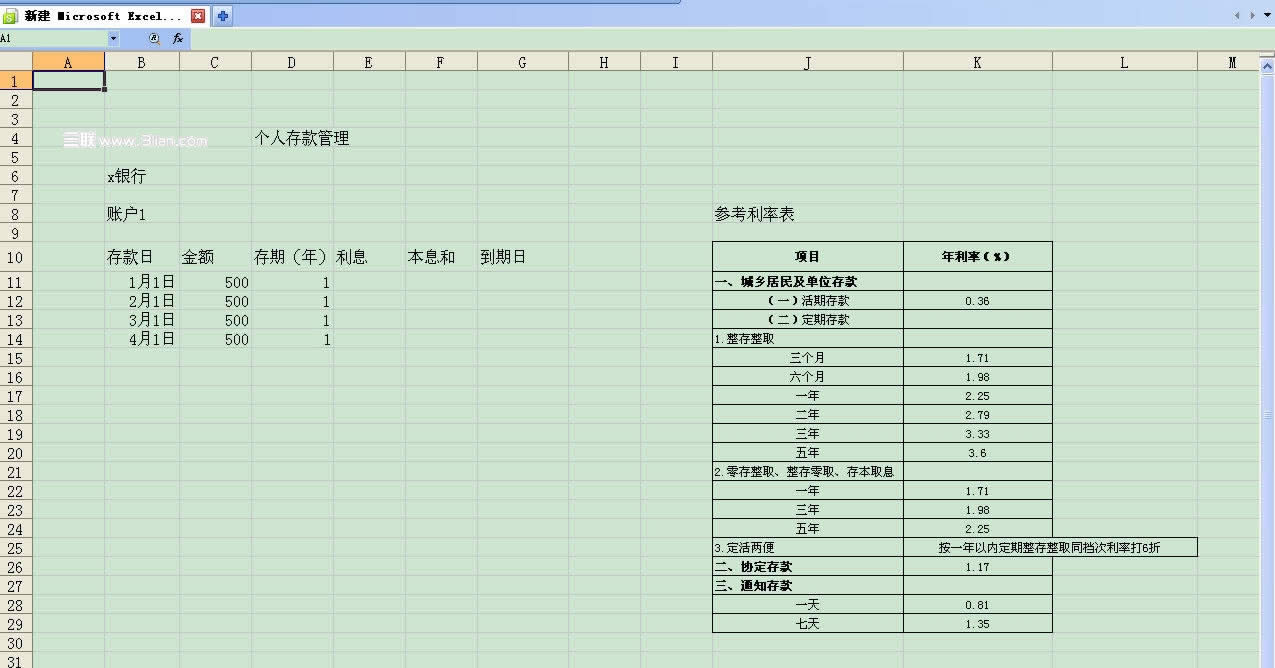1275x668 pixels.
Task: Select column K header
Action: (978, 62)
